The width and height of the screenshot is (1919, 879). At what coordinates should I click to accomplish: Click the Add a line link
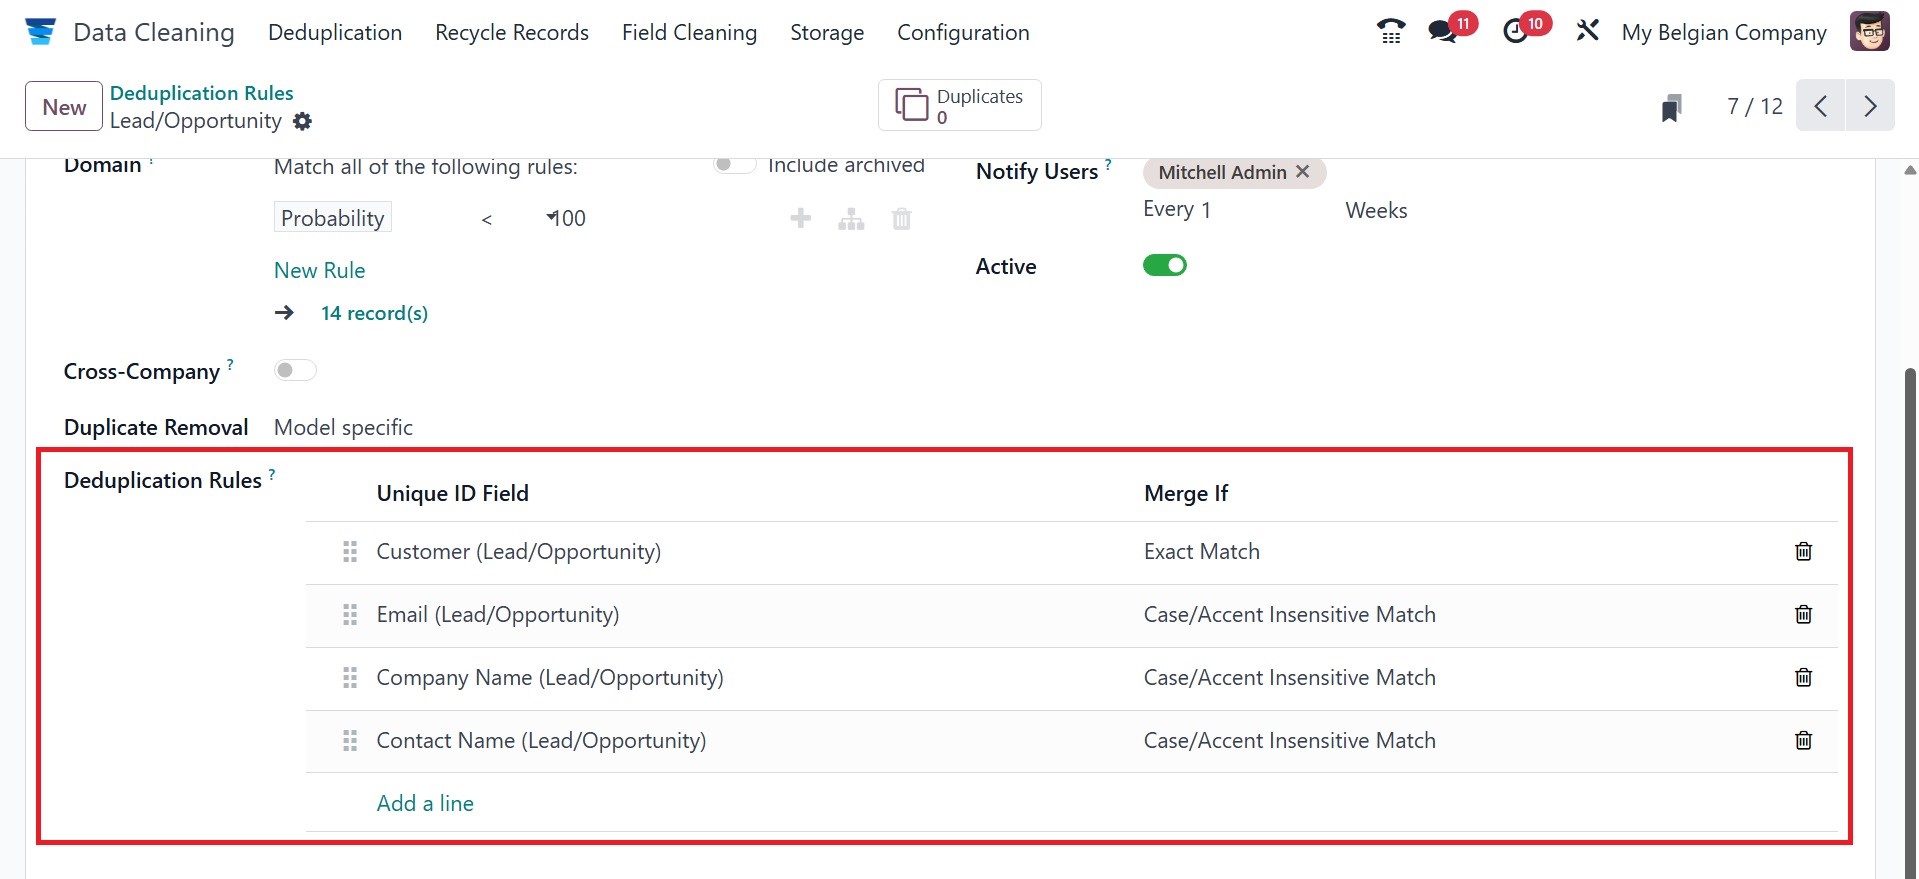point(425,803)
